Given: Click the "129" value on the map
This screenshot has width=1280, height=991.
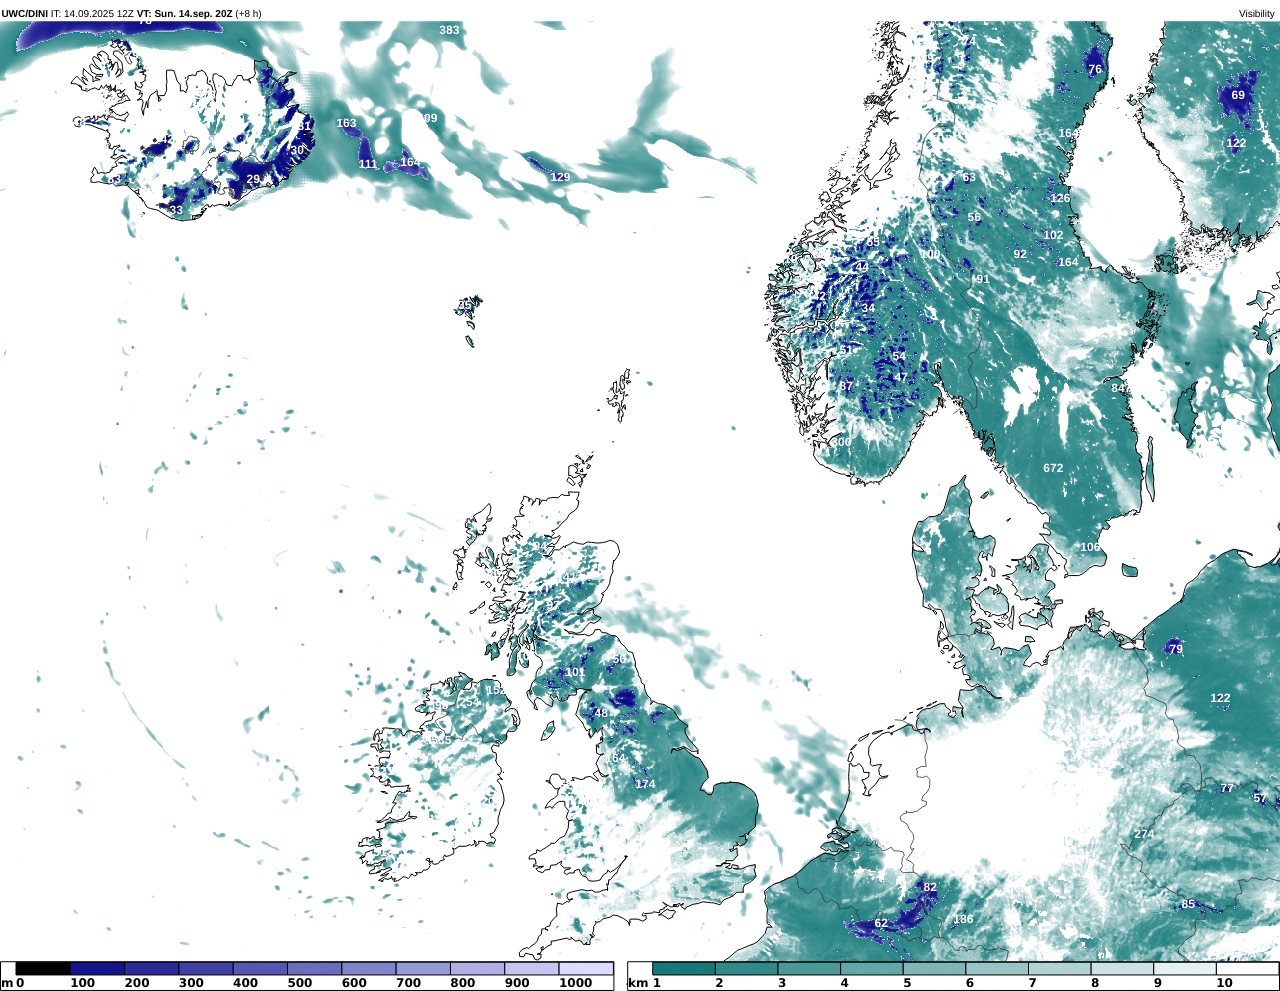Looking at the screenshot, I should coord(560,177).
